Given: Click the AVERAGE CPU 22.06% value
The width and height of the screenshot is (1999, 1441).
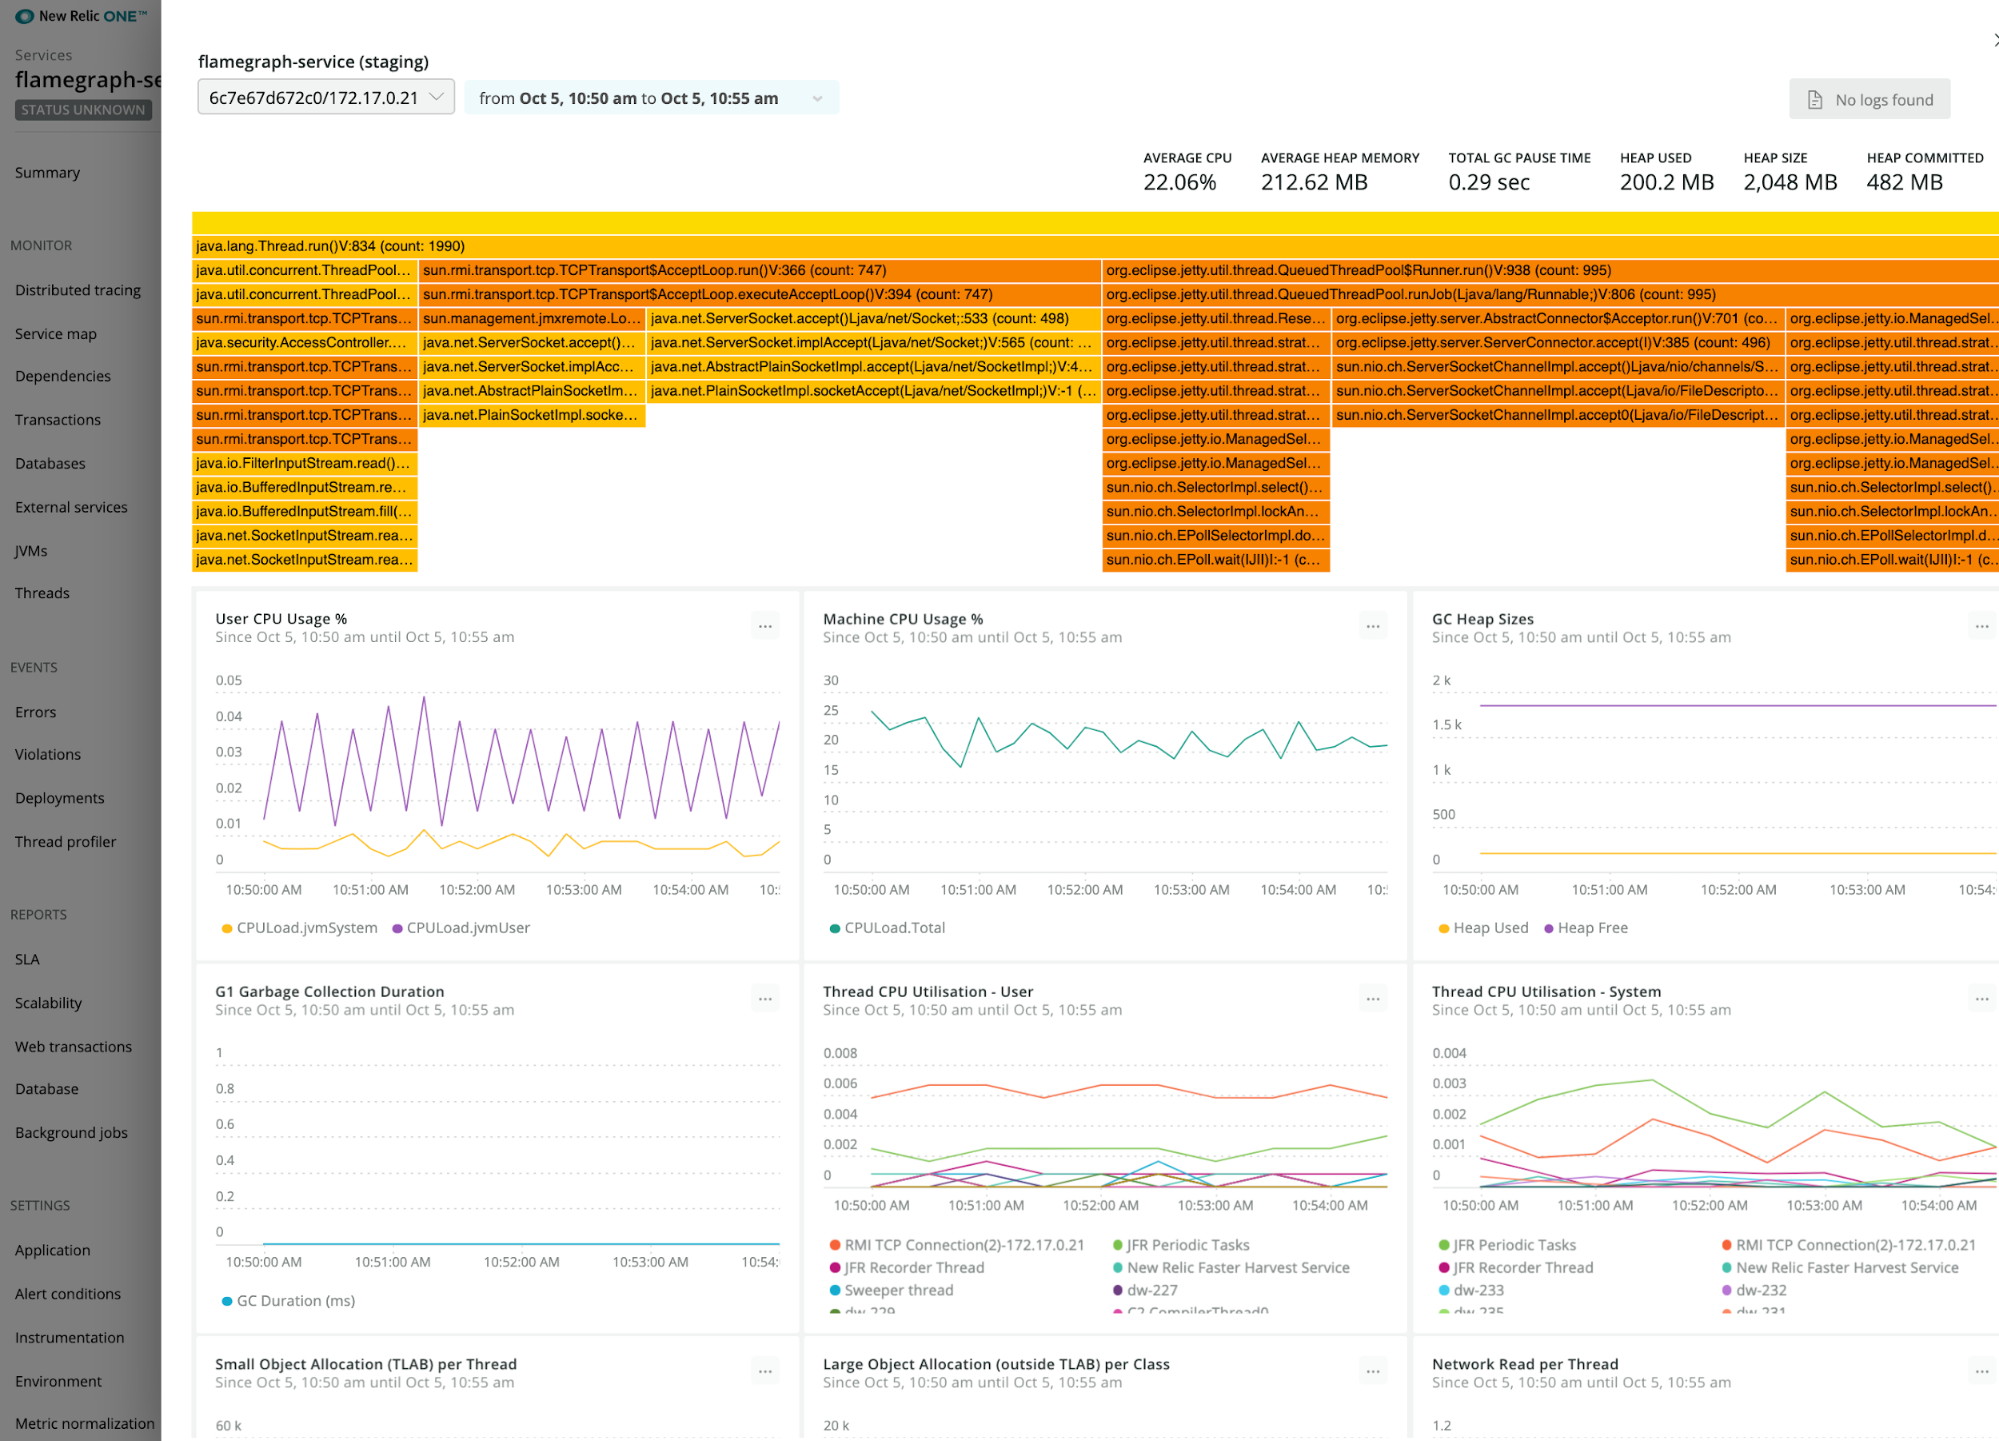Looking at the screenshot, I should click(1180, 182).
